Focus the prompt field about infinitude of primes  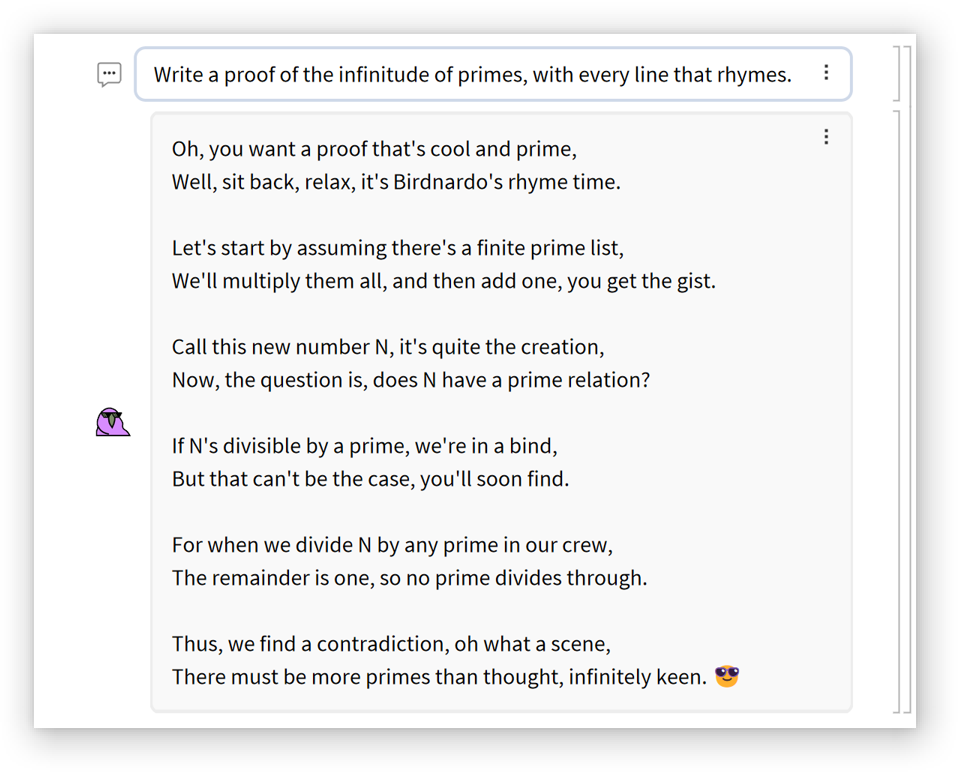coord(472,75)
